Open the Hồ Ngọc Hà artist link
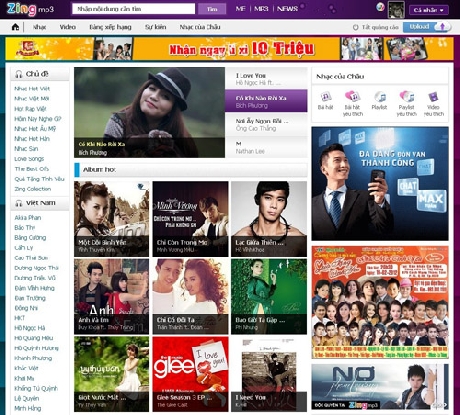 [x=30, y=328]
